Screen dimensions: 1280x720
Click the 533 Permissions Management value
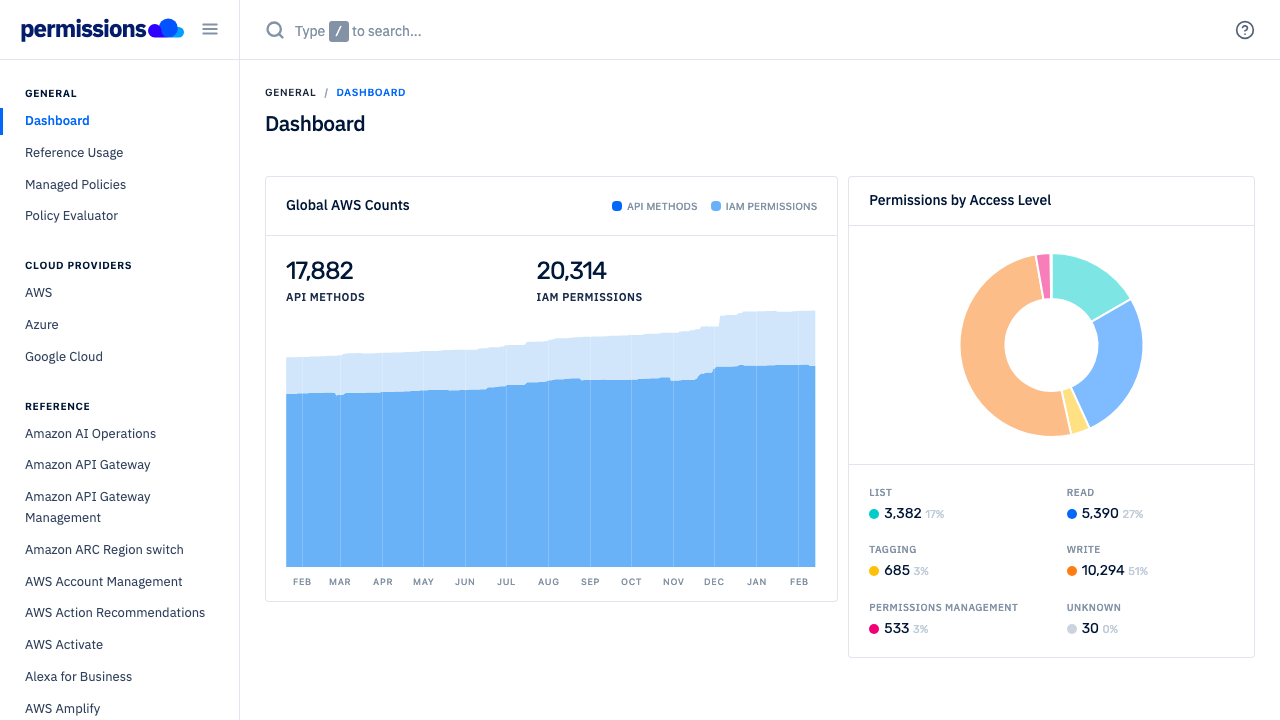point(897,628)
